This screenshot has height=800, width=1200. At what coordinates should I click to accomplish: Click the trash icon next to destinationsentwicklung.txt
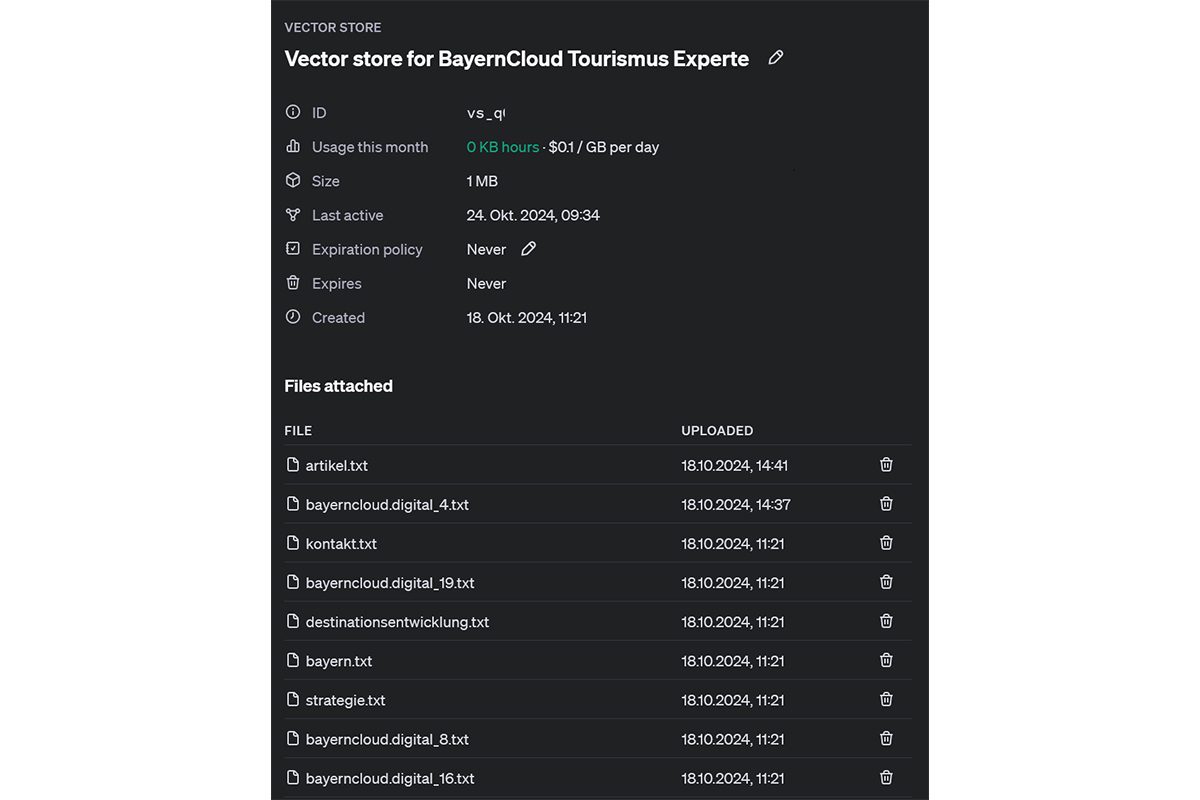point(886,621)
